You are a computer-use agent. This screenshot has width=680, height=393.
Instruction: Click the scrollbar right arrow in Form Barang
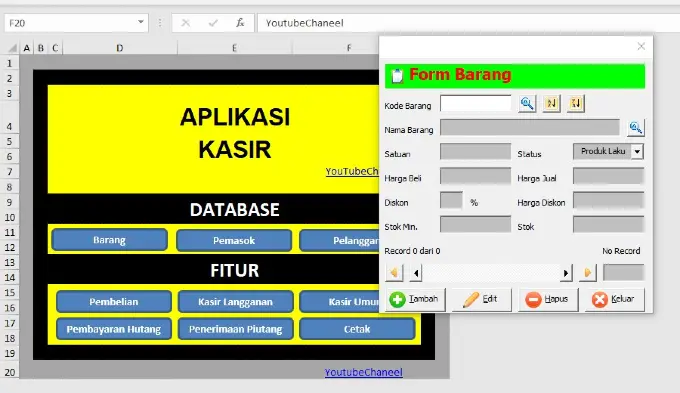pos(566,273)
